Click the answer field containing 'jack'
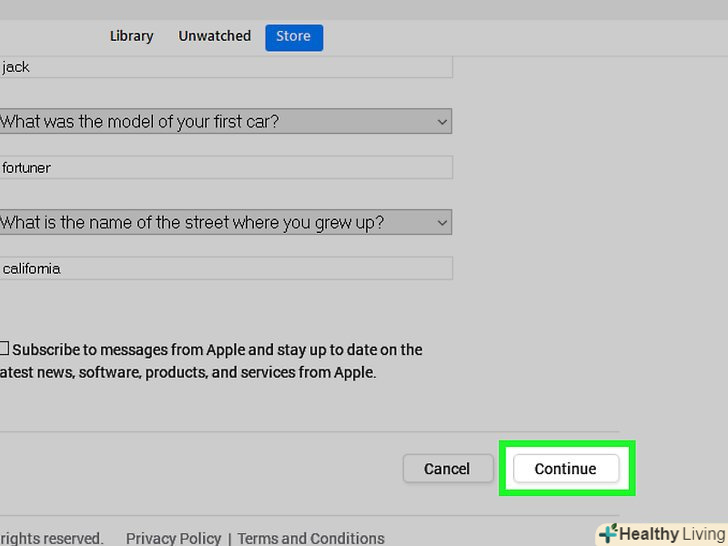This screenshot has height=546, width=728. pyautogui.click(x=225, y=67)
